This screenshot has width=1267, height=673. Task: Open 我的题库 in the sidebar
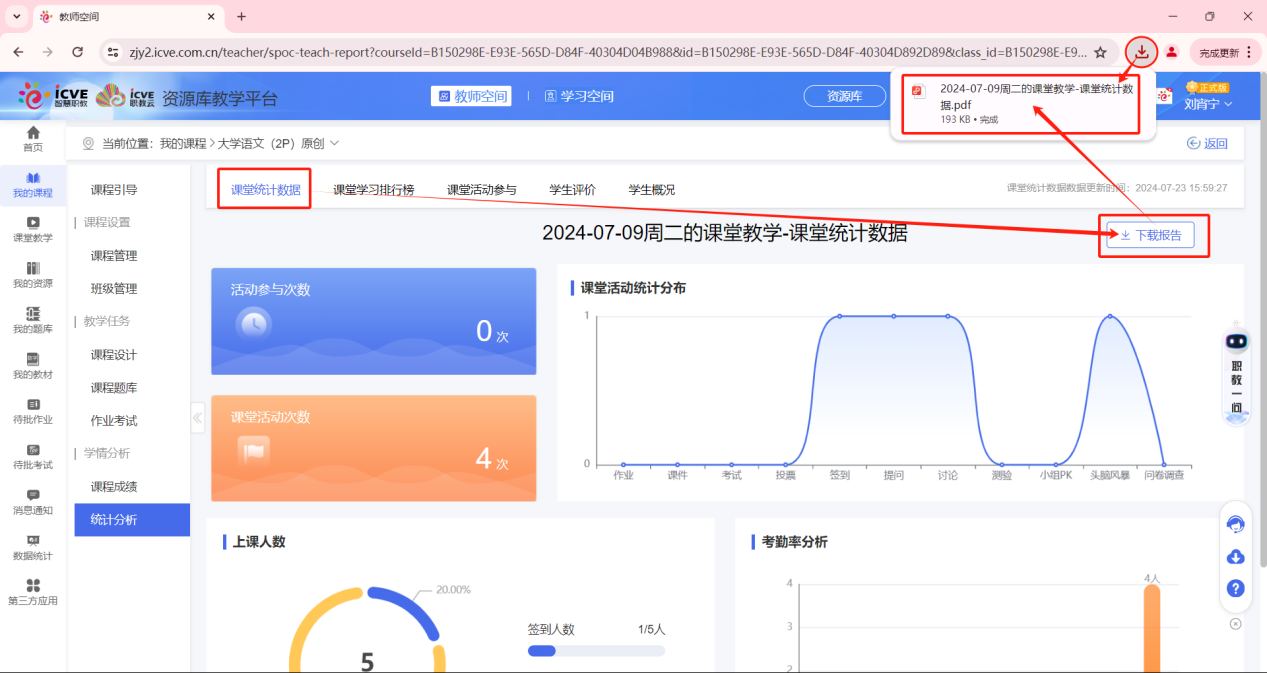click(33, 320)
